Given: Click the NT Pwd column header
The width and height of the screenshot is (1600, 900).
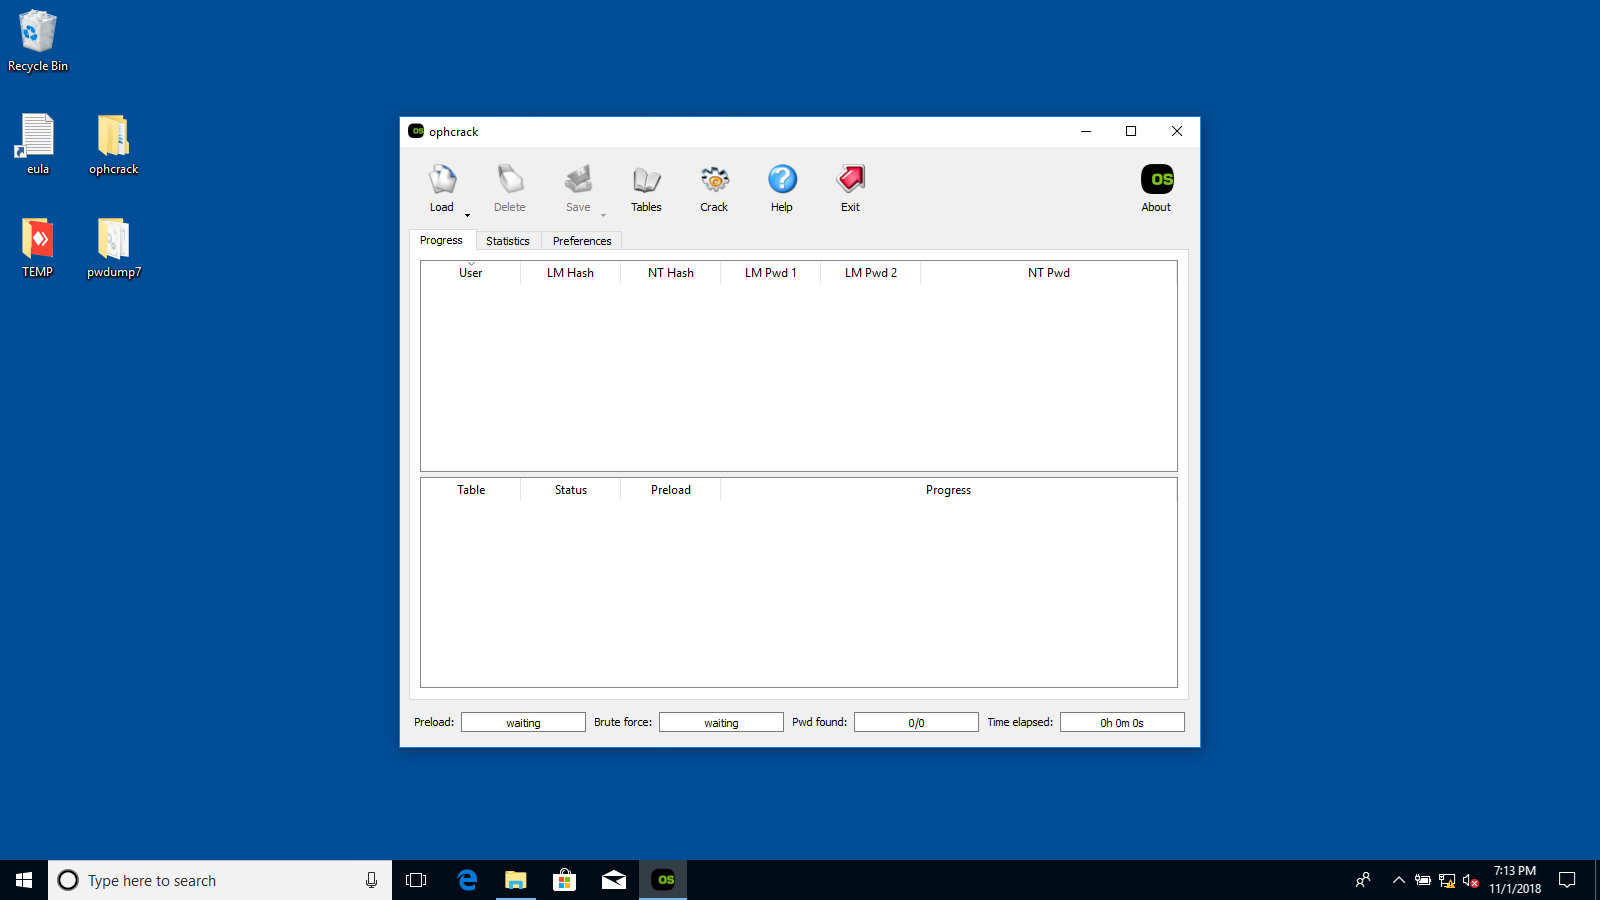Looking at the screenshot, I should click(x=1048, y=273).
